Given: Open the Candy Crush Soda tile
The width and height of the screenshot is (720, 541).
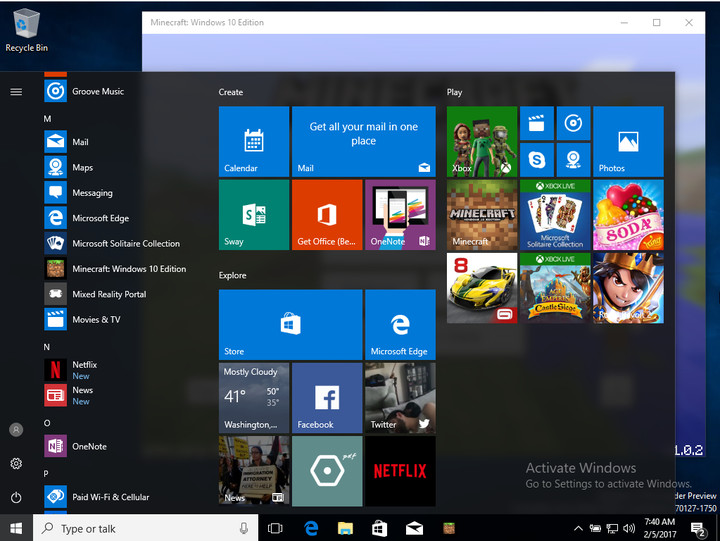Looking at the screenshot, I should (x=628, y=215).
